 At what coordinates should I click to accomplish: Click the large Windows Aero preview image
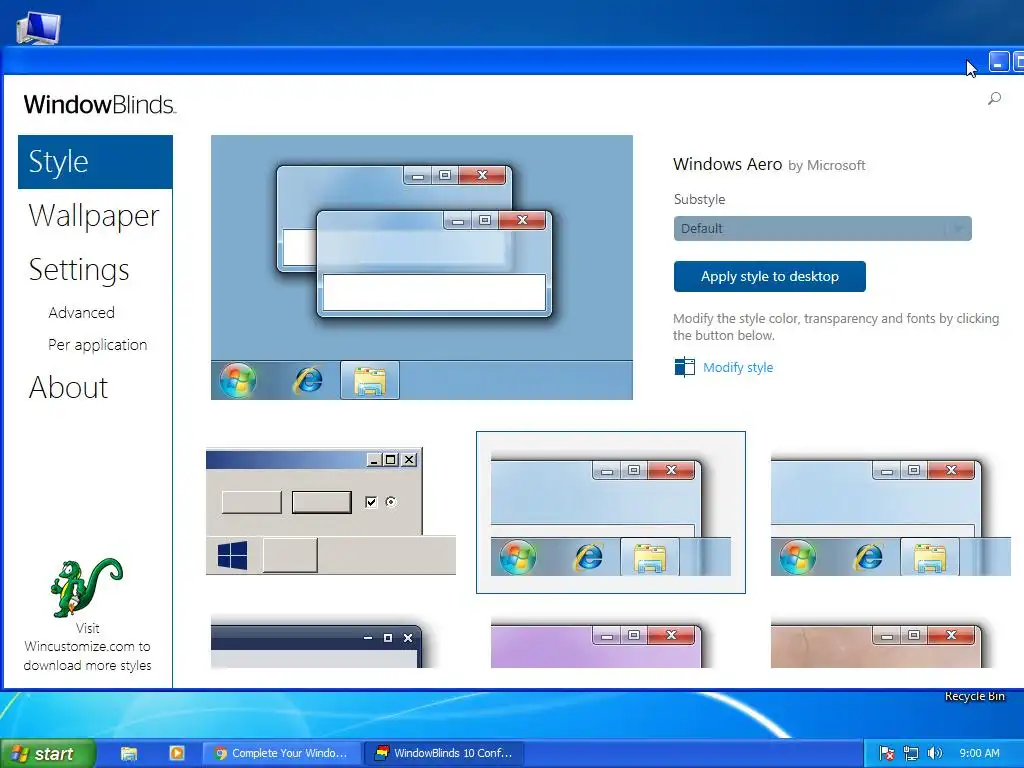tap(422, 267)
